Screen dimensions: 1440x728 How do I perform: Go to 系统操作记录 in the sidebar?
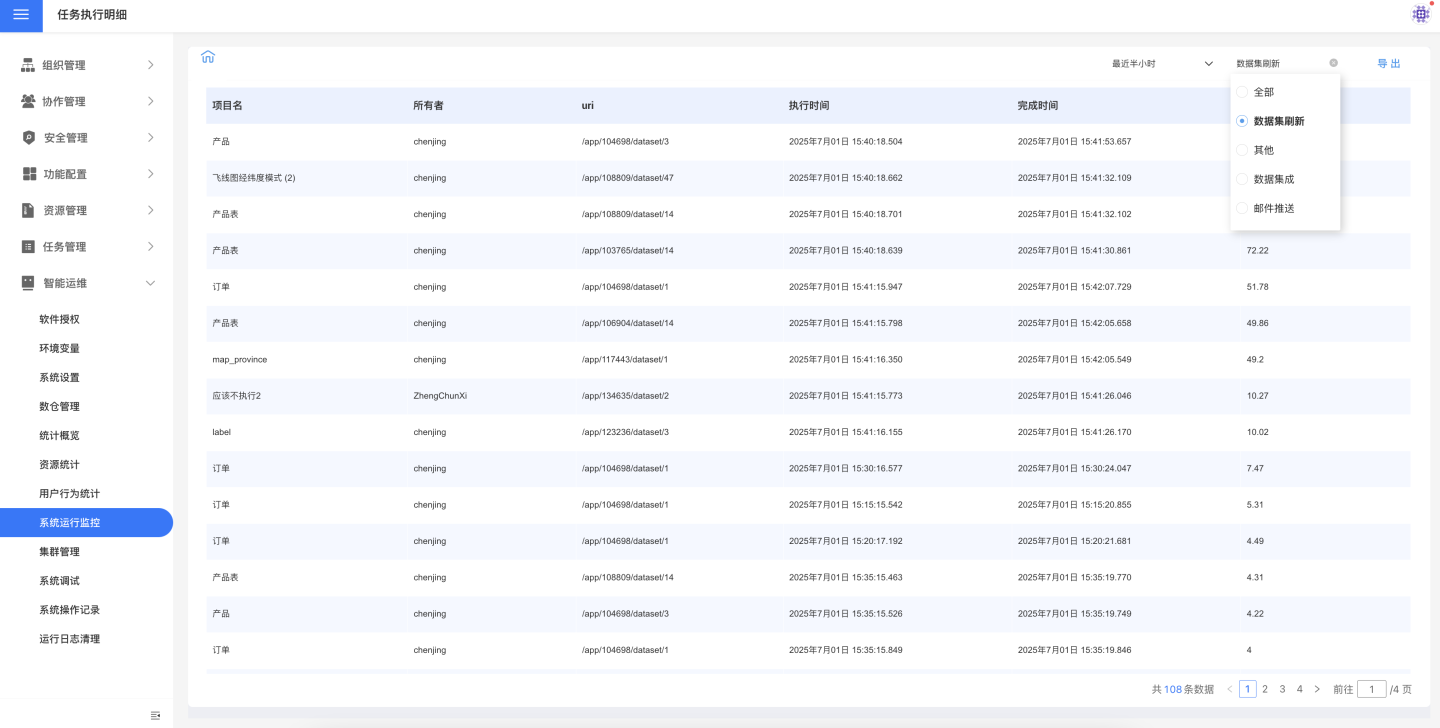69,610
